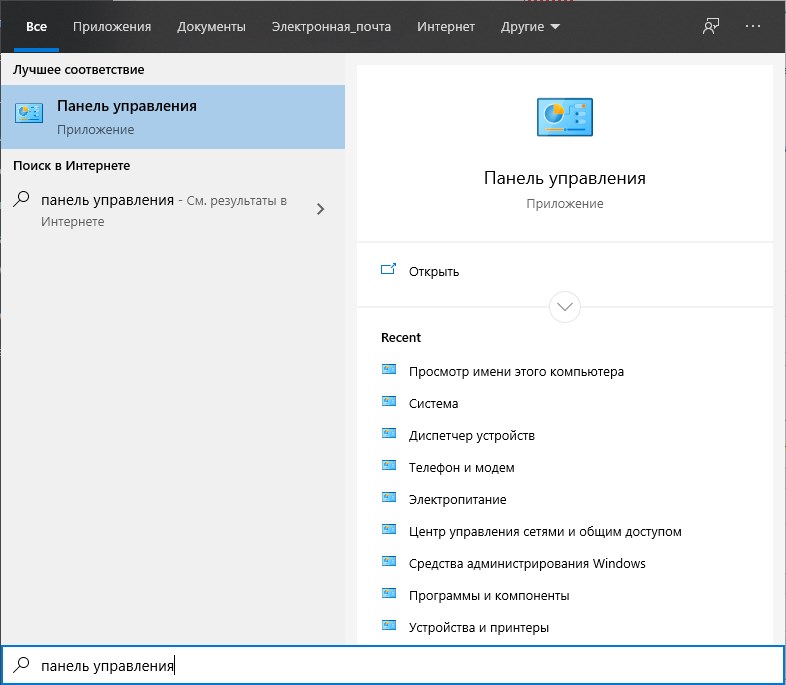The image size is (786, 685).
Task: Select the Интернет tab
Action: click(x=446, y=26)
